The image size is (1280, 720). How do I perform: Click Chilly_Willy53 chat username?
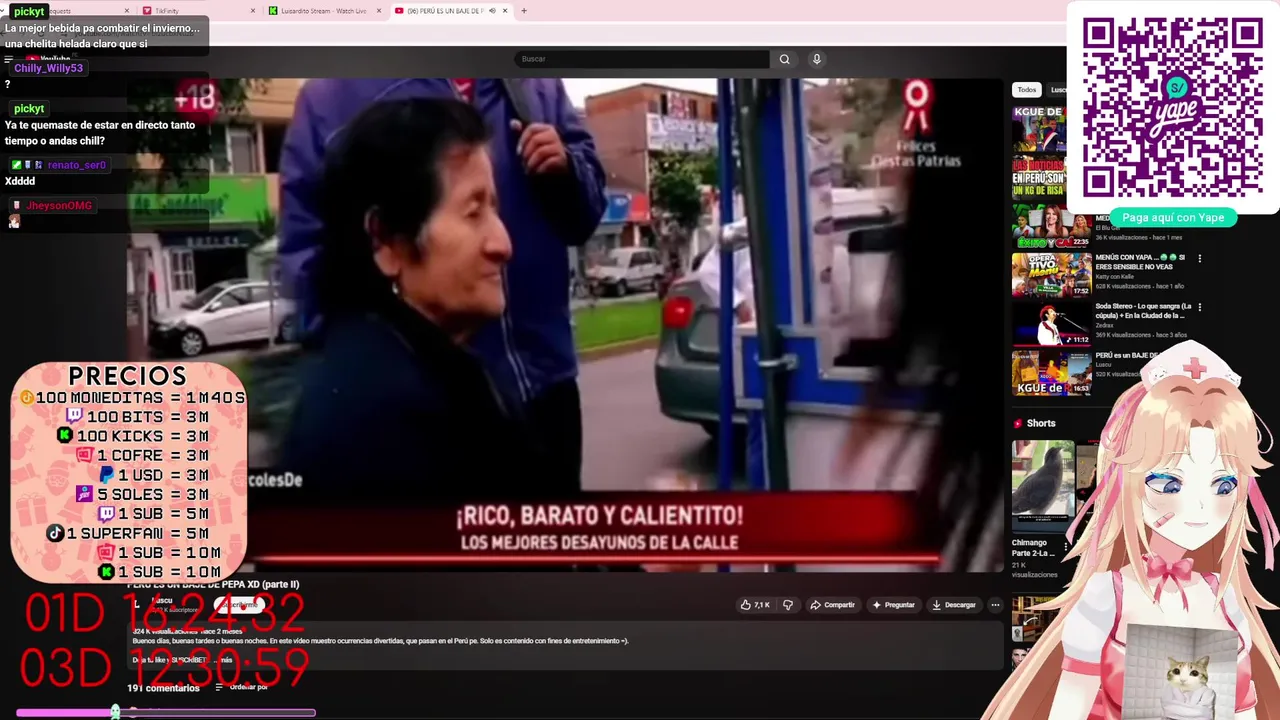pos(48,68)
